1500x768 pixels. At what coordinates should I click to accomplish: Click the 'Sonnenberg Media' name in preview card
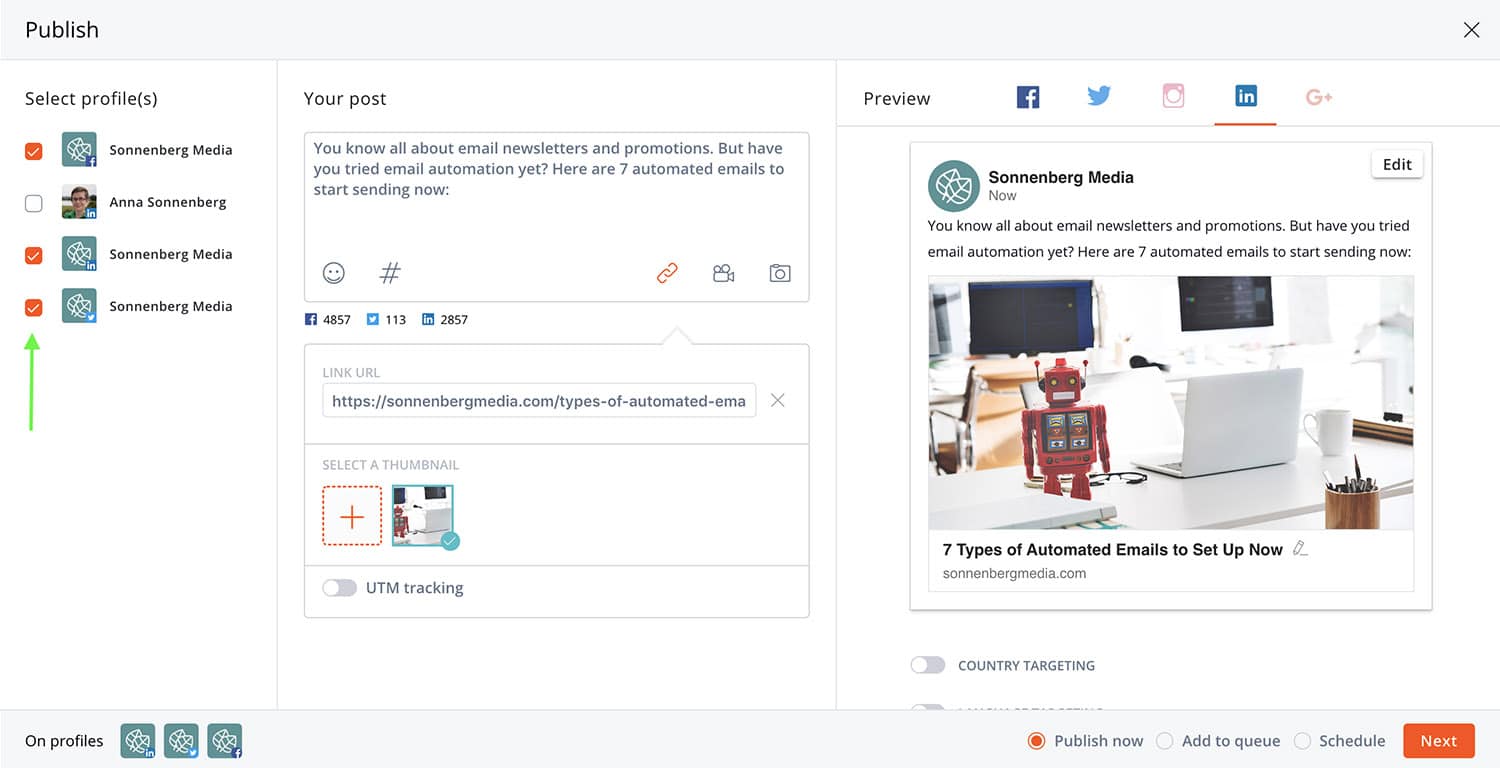pos(1061,177)
